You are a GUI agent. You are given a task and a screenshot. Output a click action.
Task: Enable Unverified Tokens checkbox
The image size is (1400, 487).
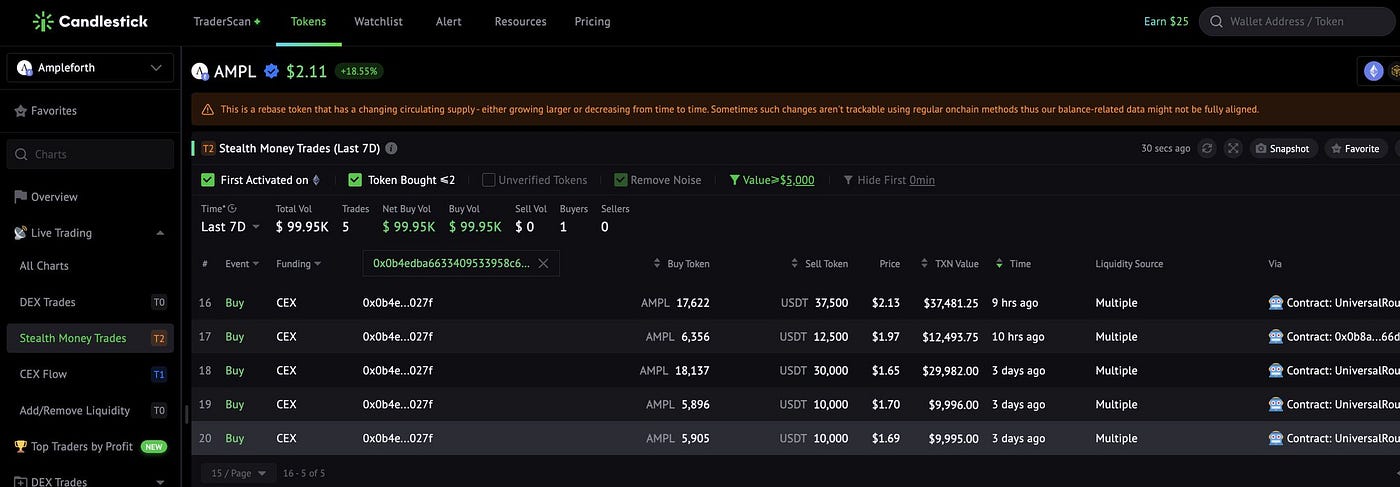click(489, 180)
